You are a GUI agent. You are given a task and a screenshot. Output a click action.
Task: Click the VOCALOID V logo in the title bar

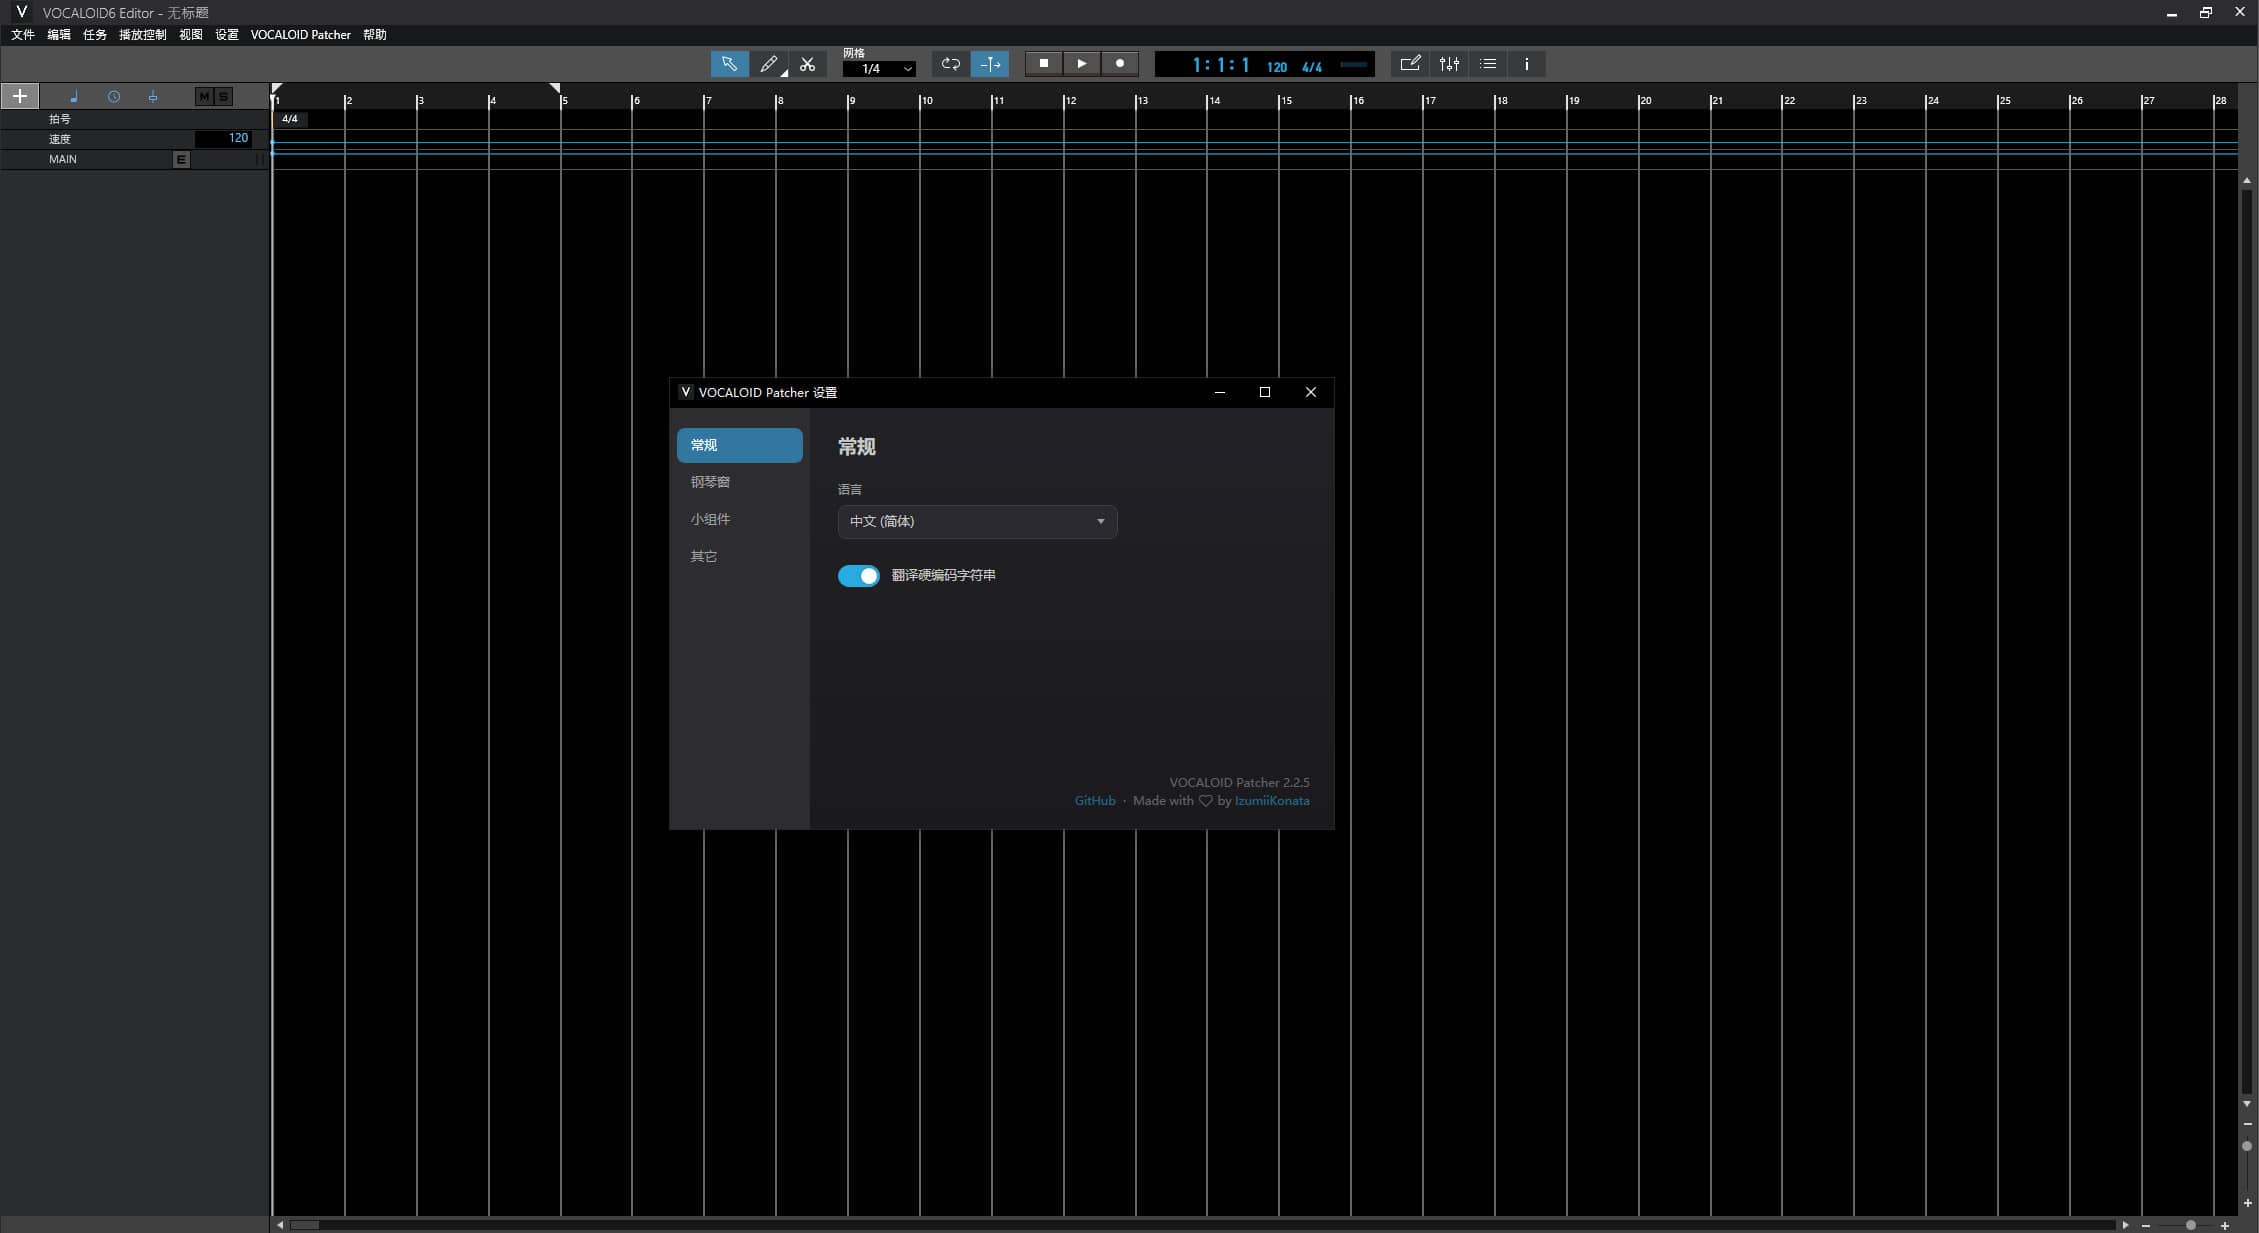21,12
